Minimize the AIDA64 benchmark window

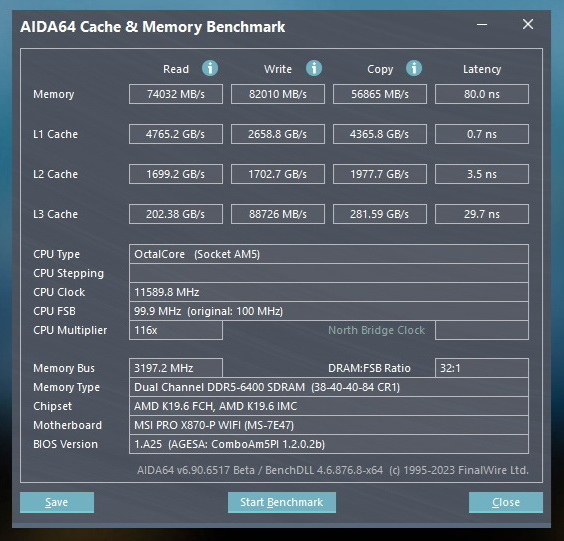tap(482, 24)
